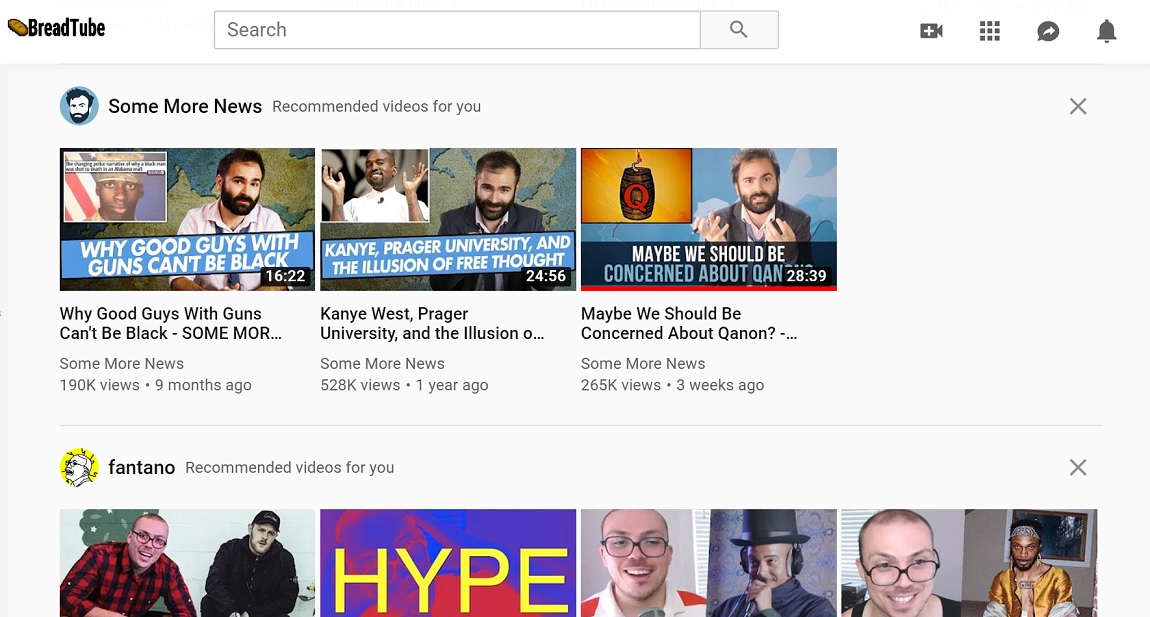The height and width of the screenshot is (617, 1150).
Task: Focus the Search input field
Action: (x=457, y=30)
